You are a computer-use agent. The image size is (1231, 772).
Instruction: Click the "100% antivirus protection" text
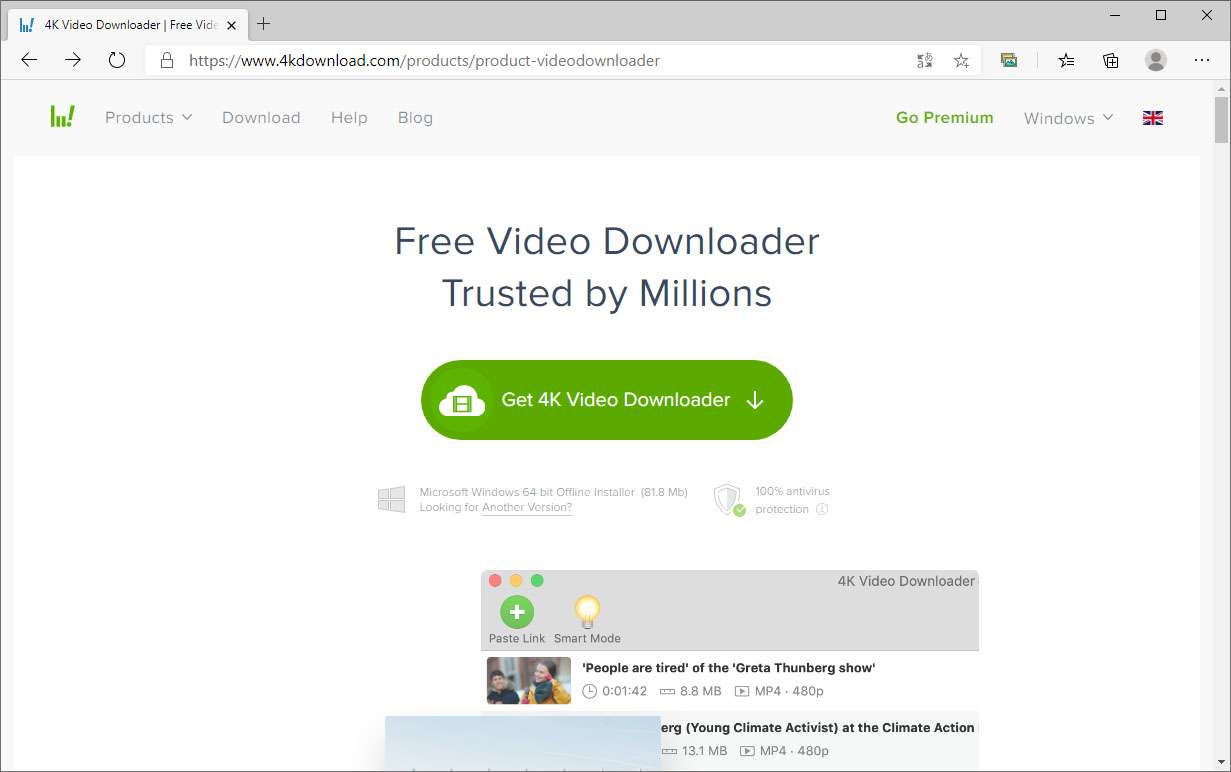pyautogui.click(x=792, y=500)
